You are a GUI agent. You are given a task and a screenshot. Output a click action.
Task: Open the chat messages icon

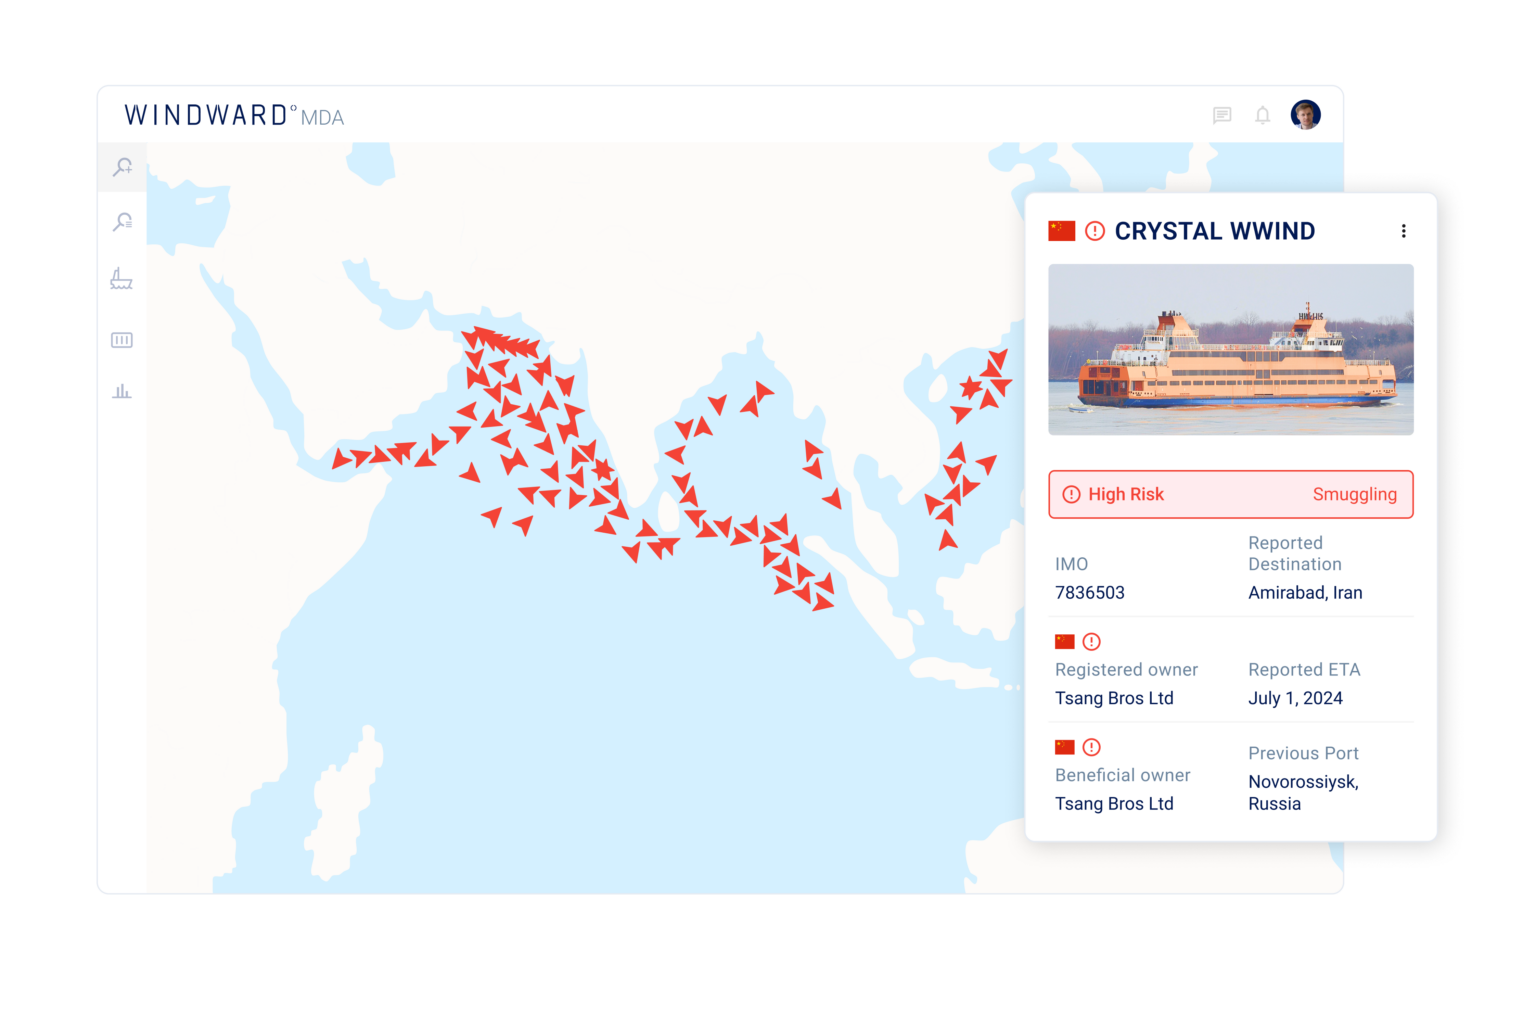click(x=1222, y=115)
